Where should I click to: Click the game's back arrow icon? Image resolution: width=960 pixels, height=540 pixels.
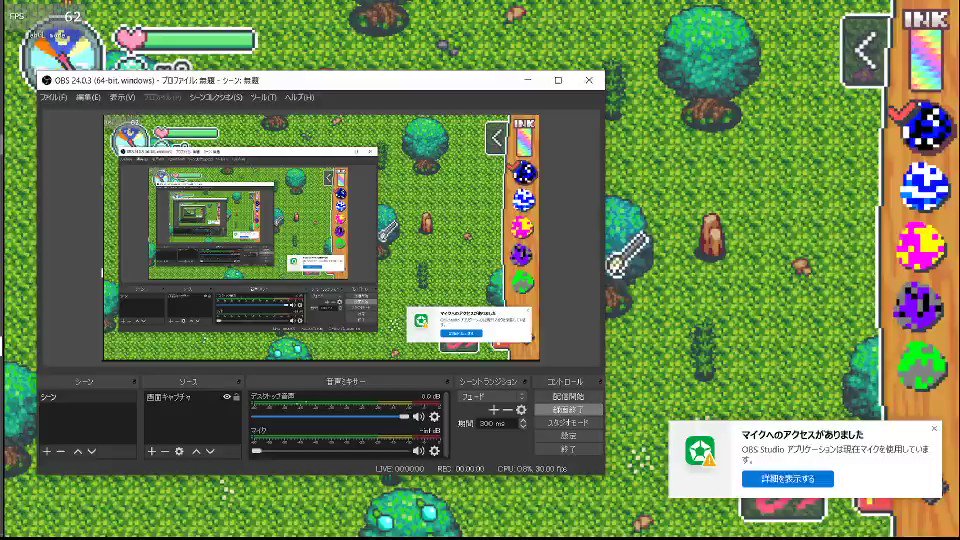point(865,51)
